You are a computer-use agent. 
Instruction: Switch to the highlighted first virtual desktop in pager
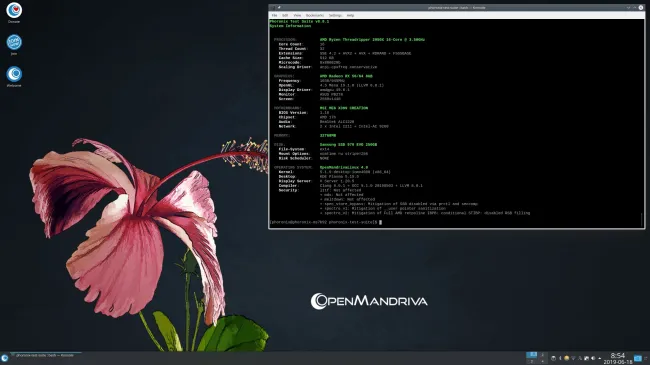point(531,355)
